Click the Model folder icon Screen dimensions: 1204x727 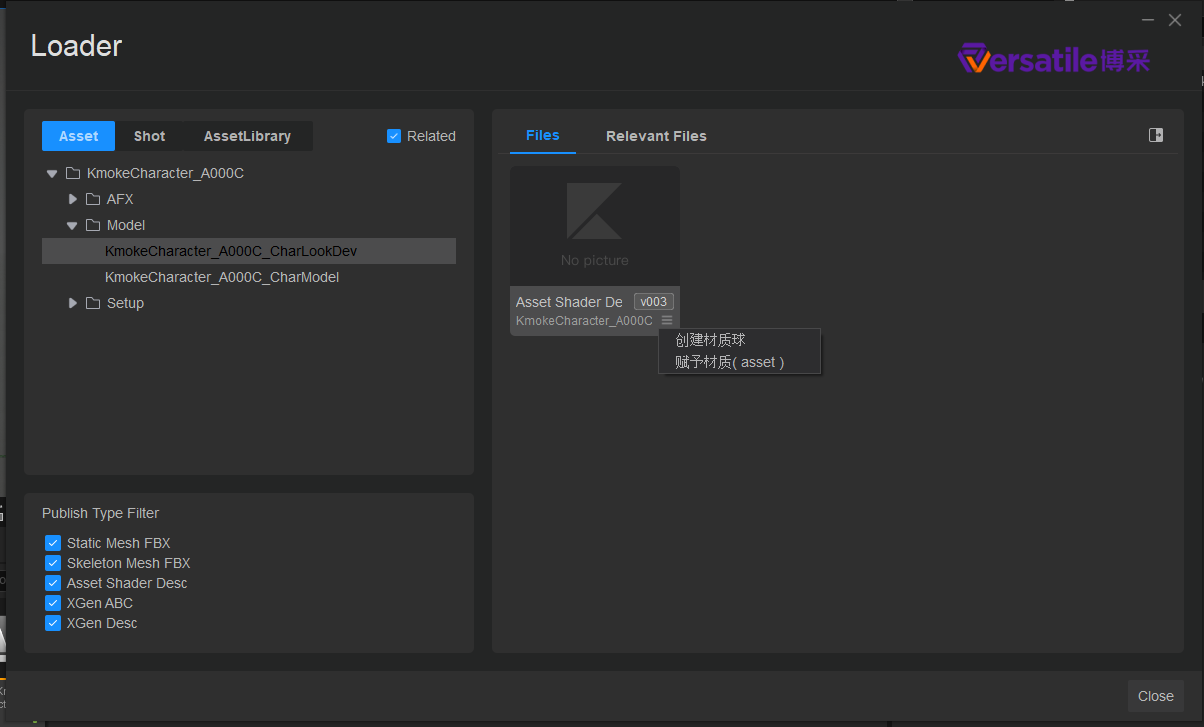point(93,225)
